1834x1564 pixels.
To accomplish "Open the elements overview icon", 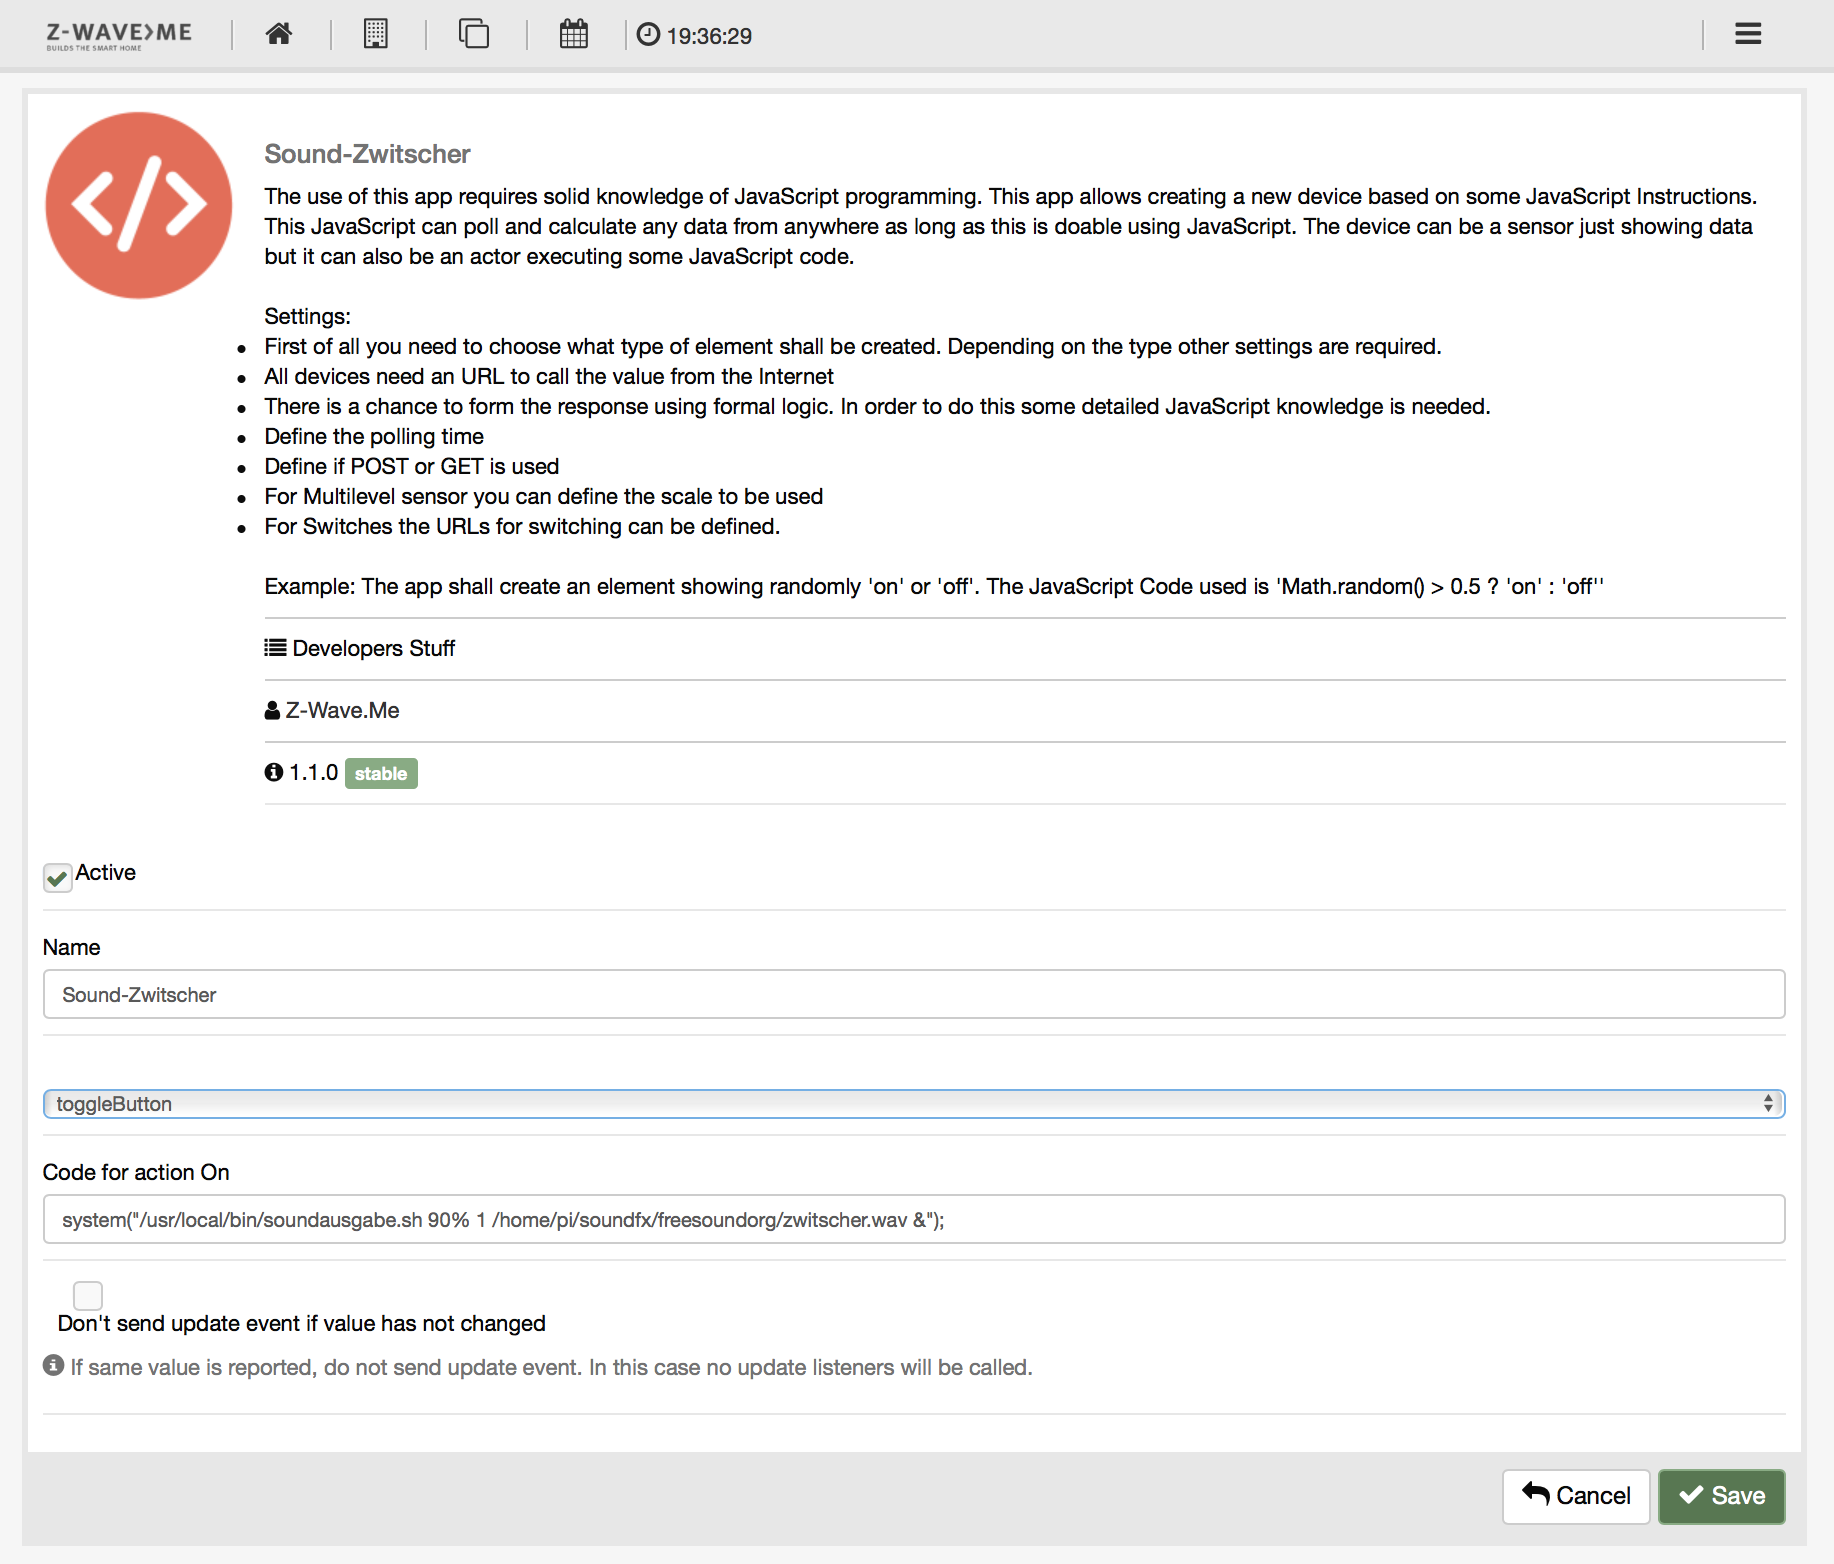I will [474, 34].
